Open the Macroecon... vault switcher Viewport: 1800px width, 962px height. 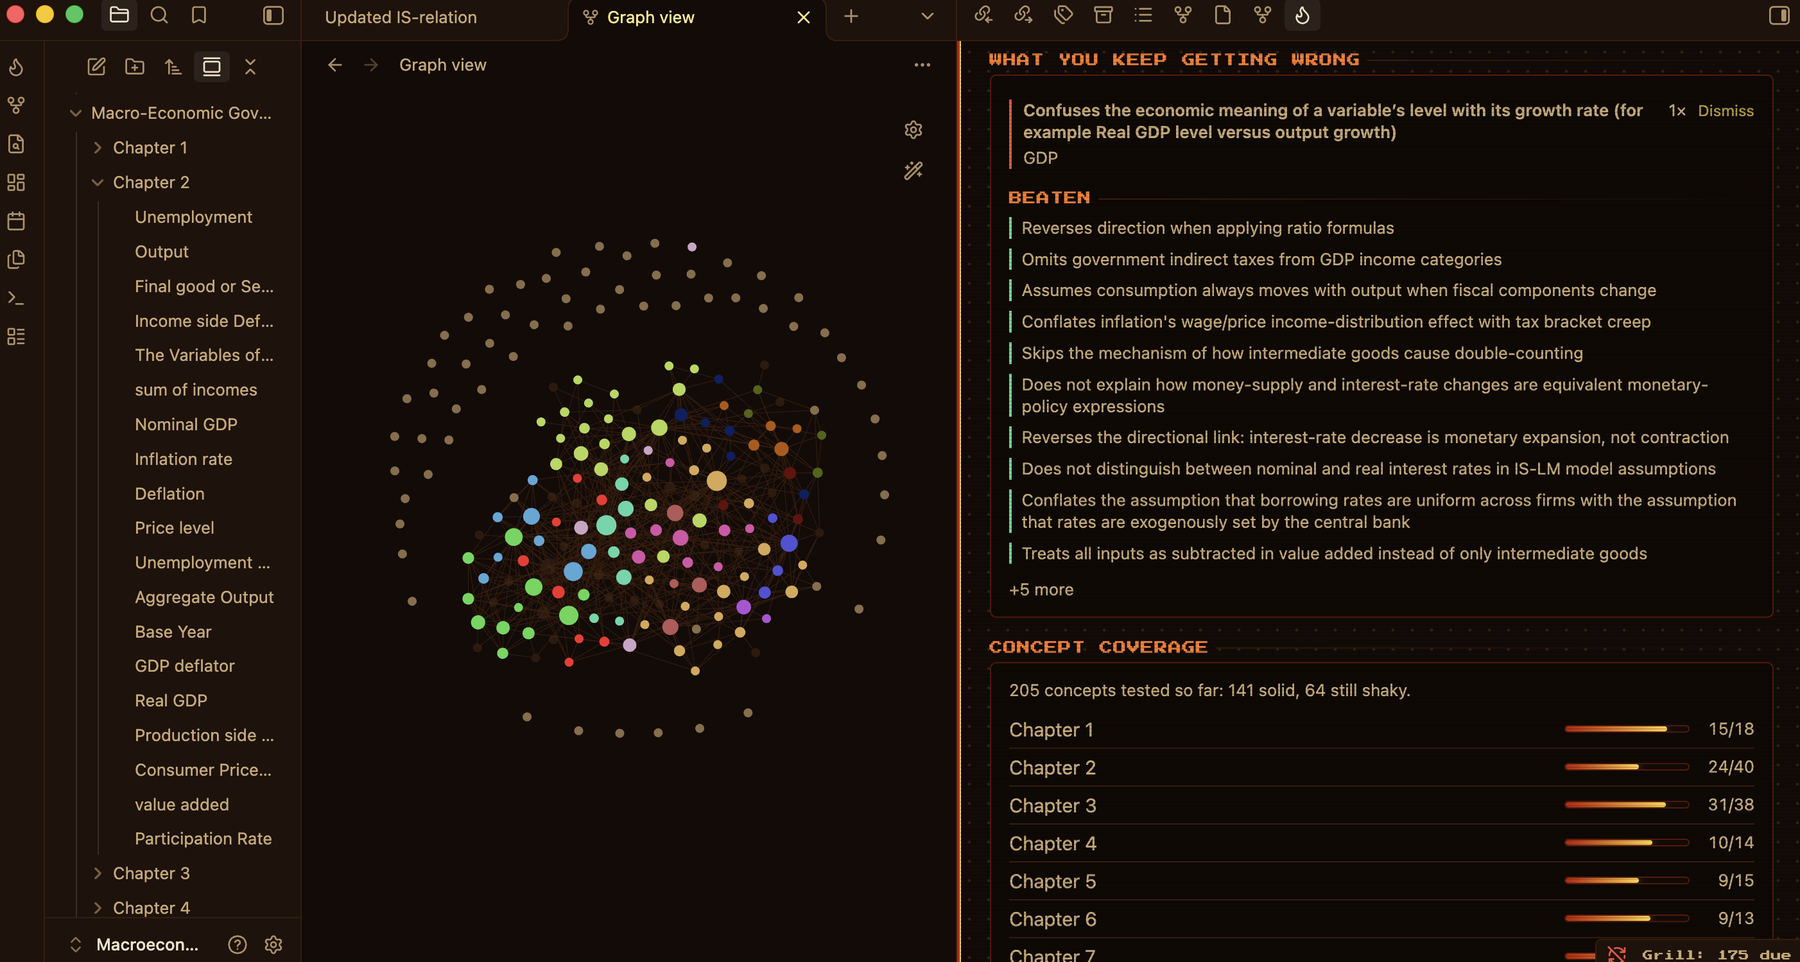tap(136, 945)
